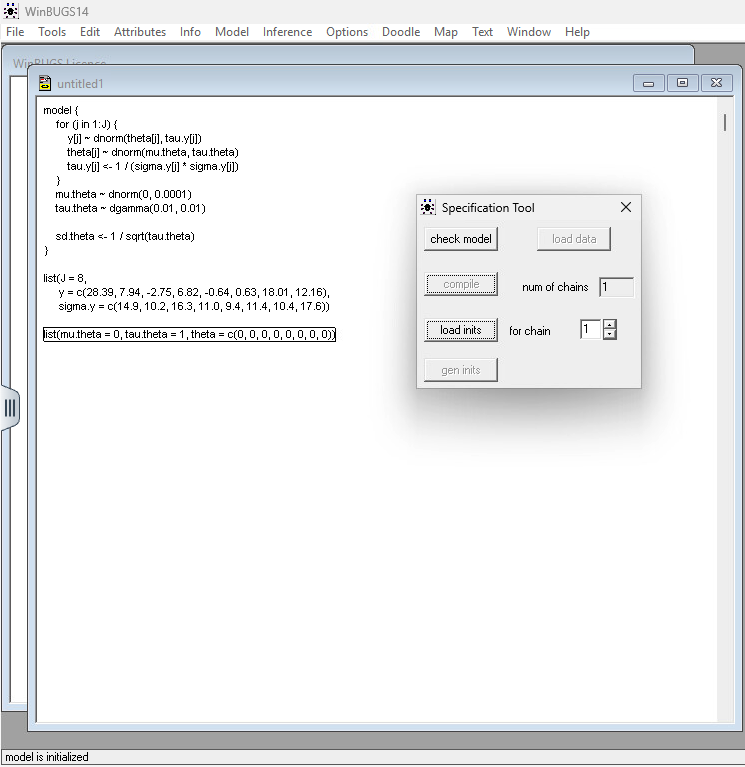Click the side panel grip handle on left edge
This screenshot has width=745, height=767.
[x=10, y=407]
